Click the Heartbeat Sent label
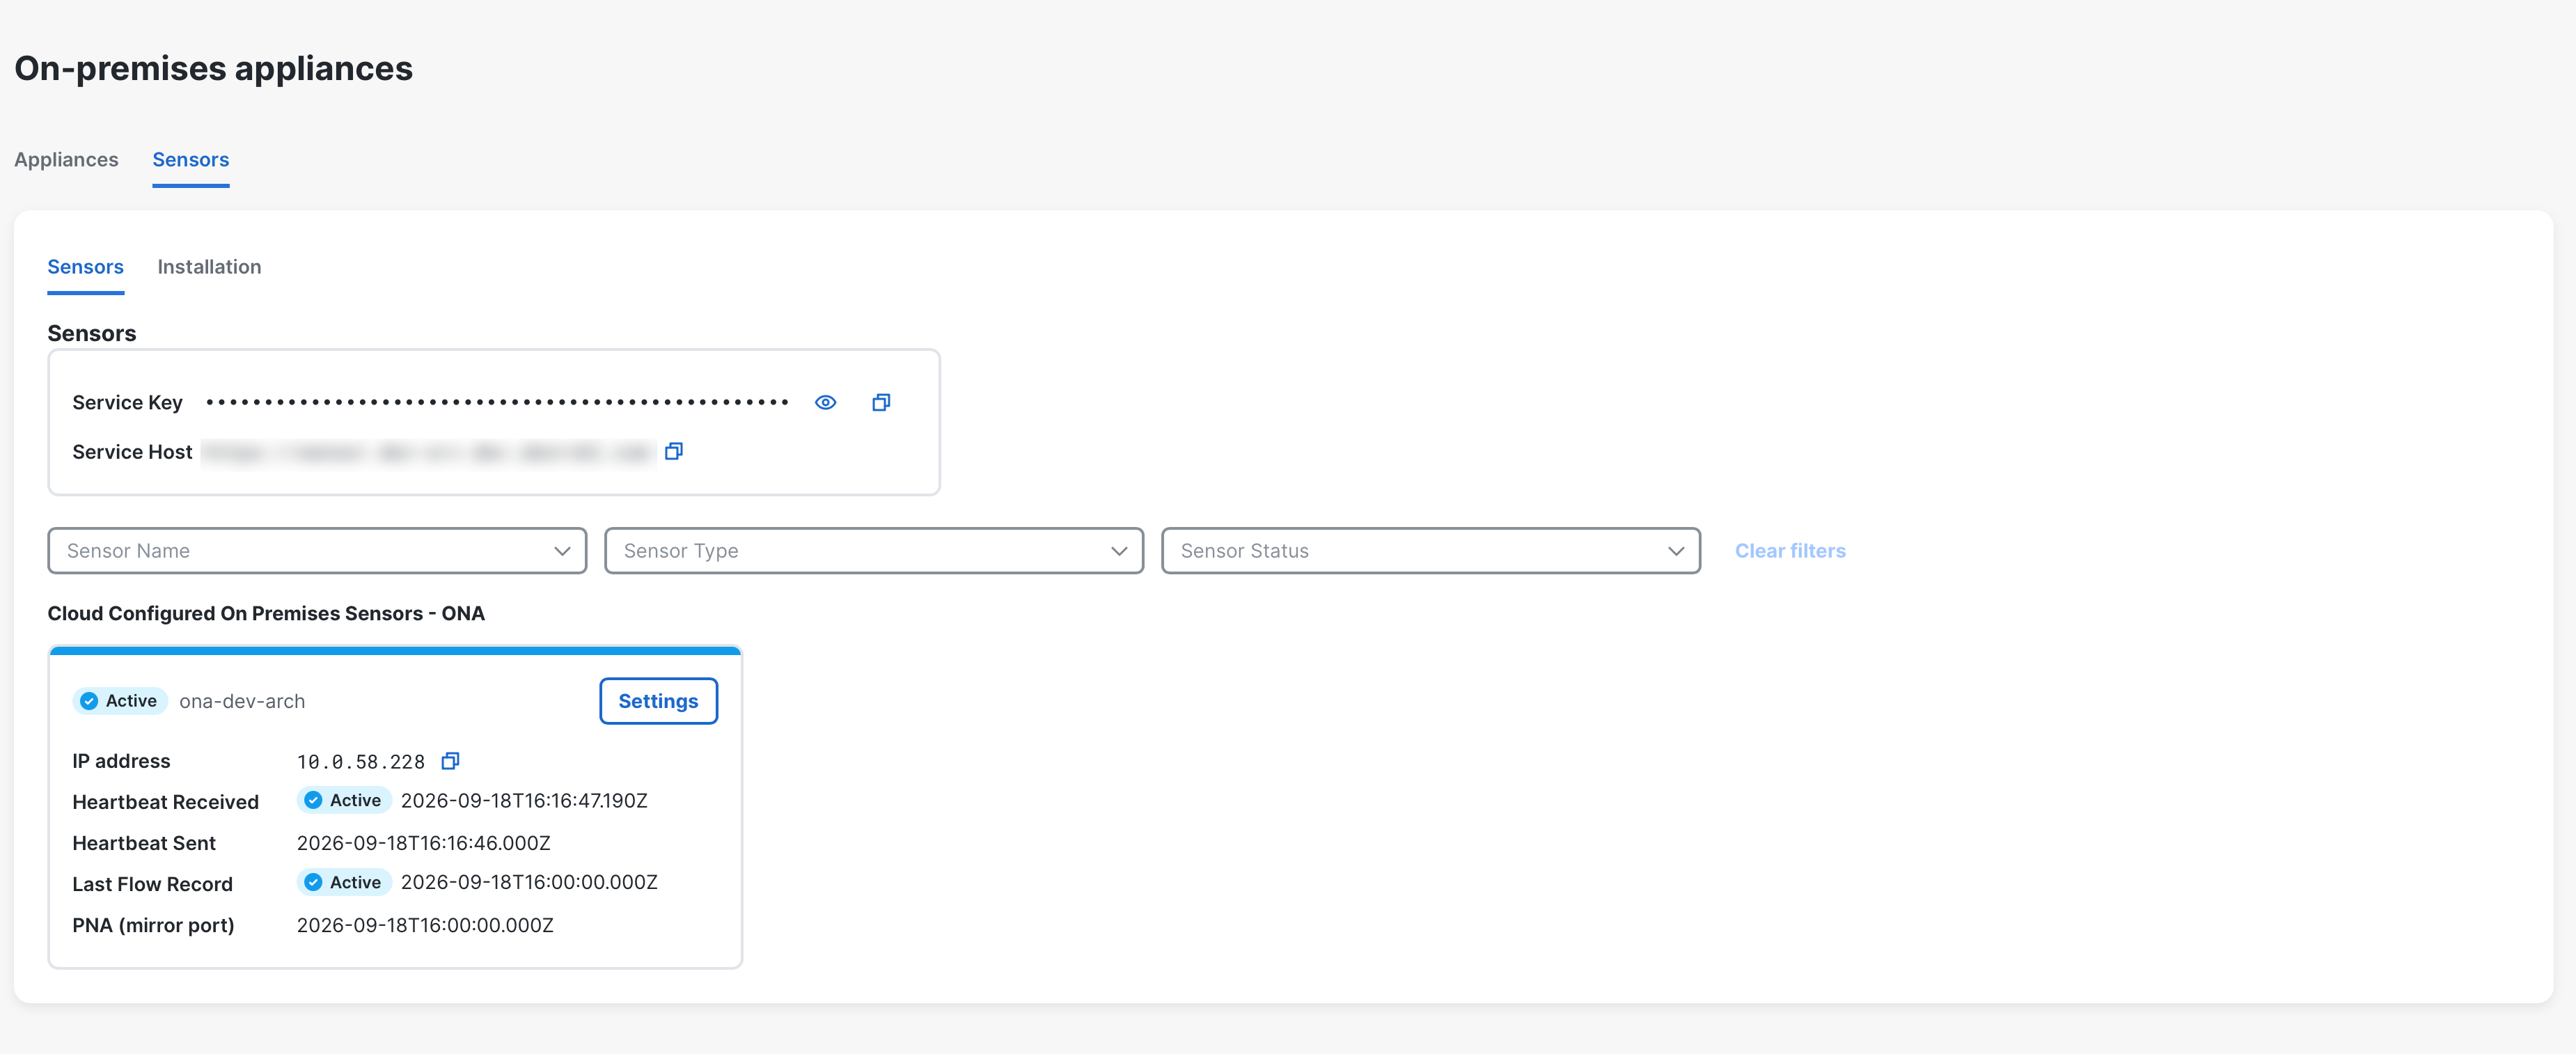Screen dimensions: 2576x1054 [x=144, y=843]
